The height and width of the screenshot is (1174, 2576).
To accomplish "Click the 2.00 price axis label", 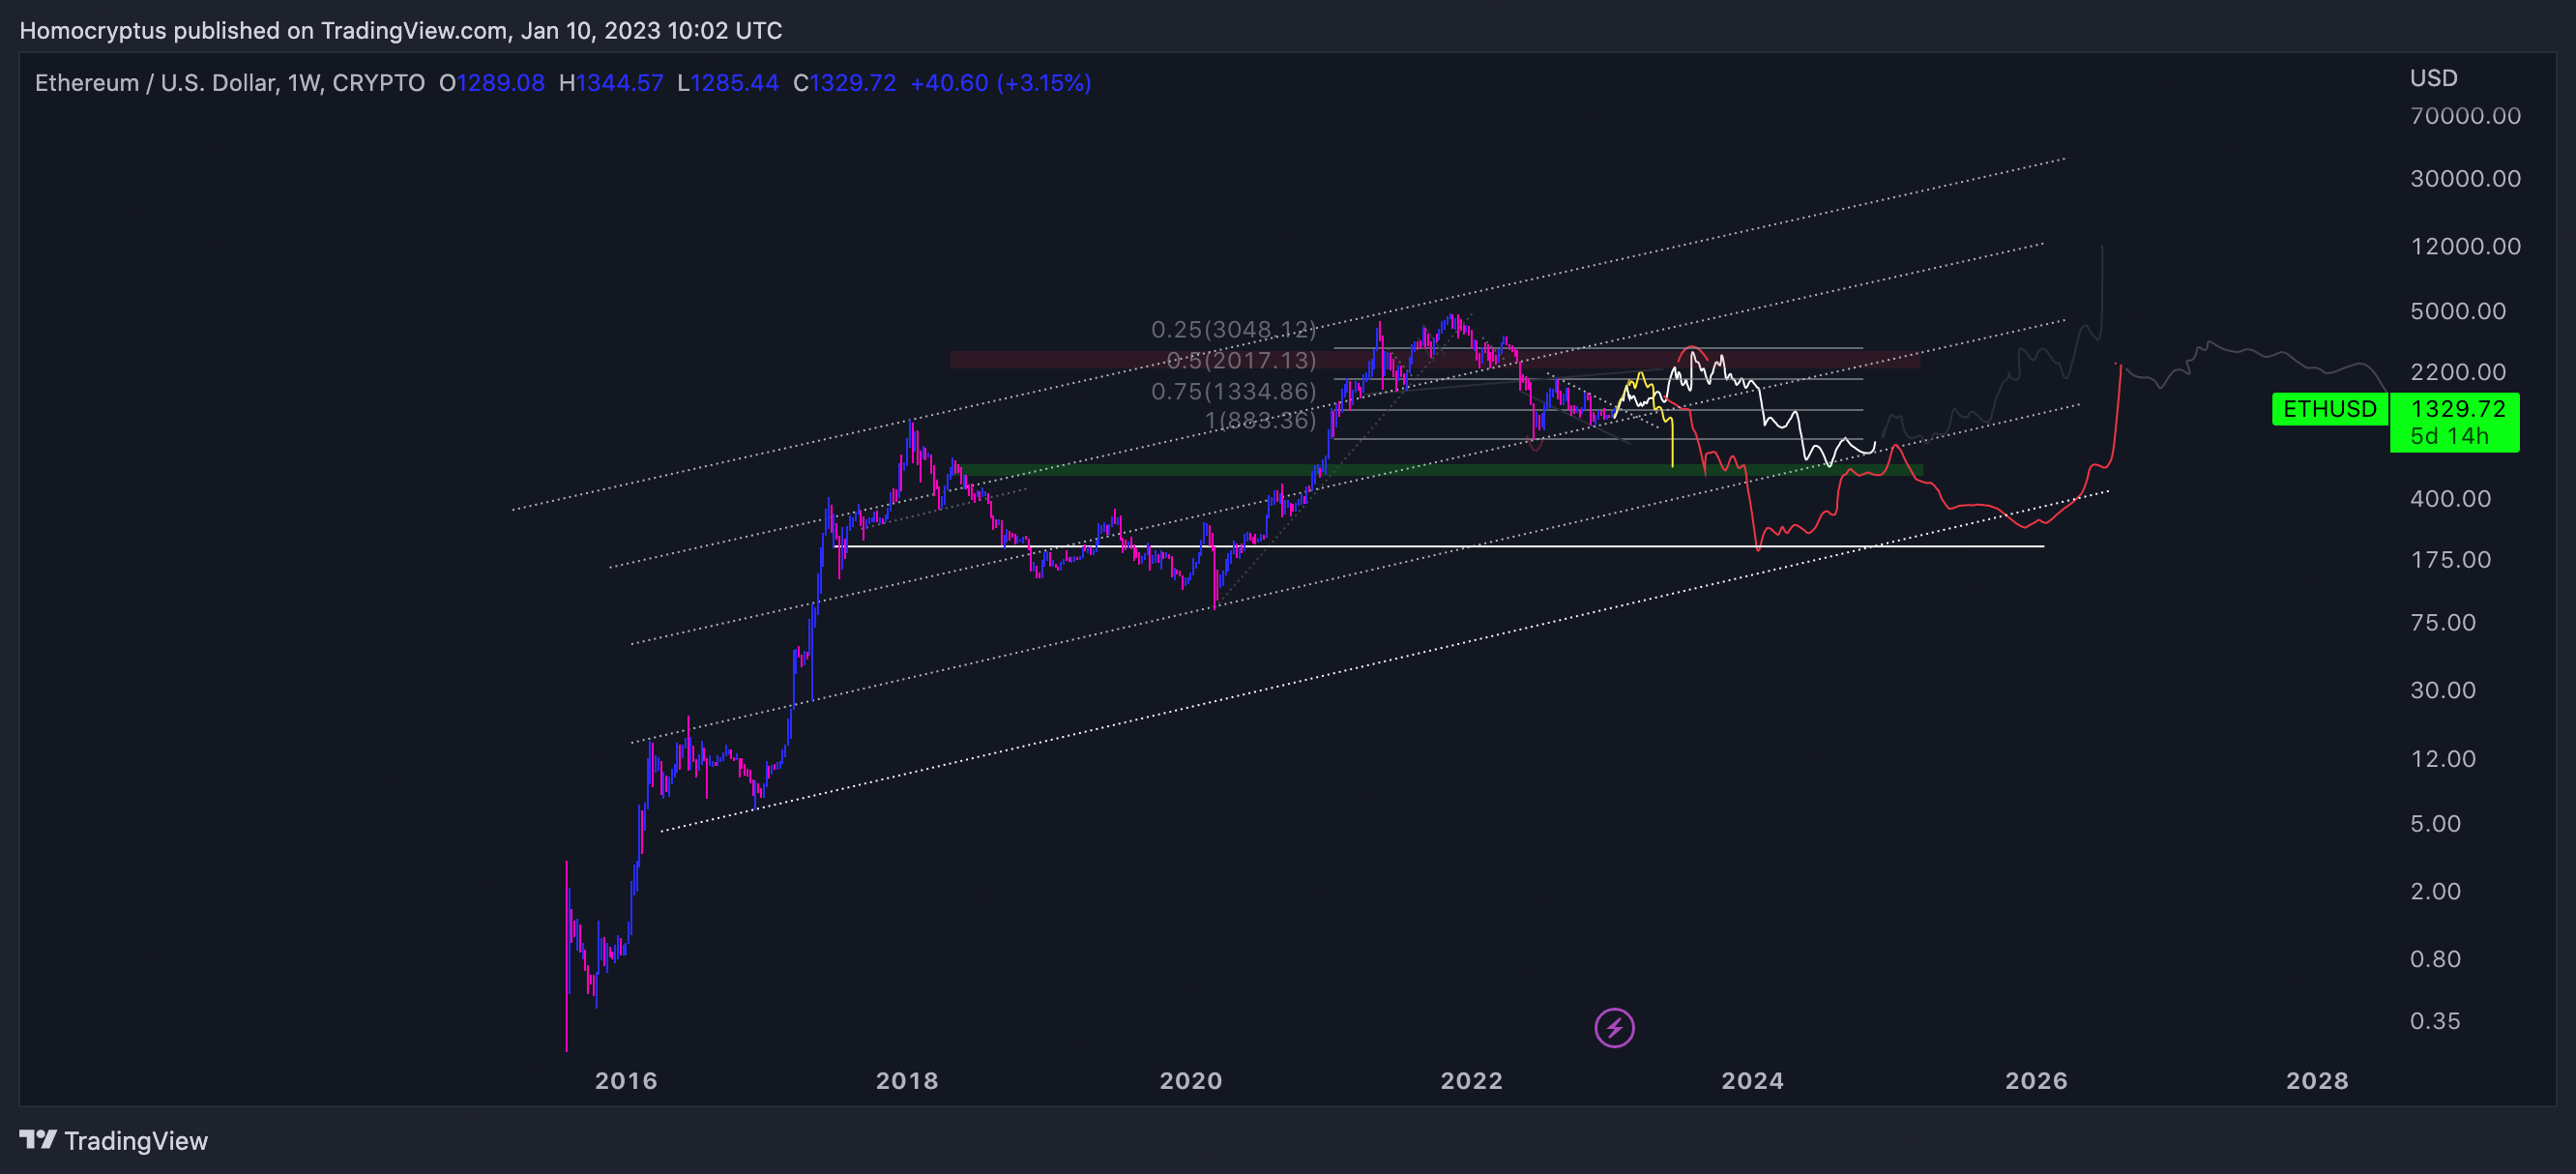I will [x=2435, y=891].
